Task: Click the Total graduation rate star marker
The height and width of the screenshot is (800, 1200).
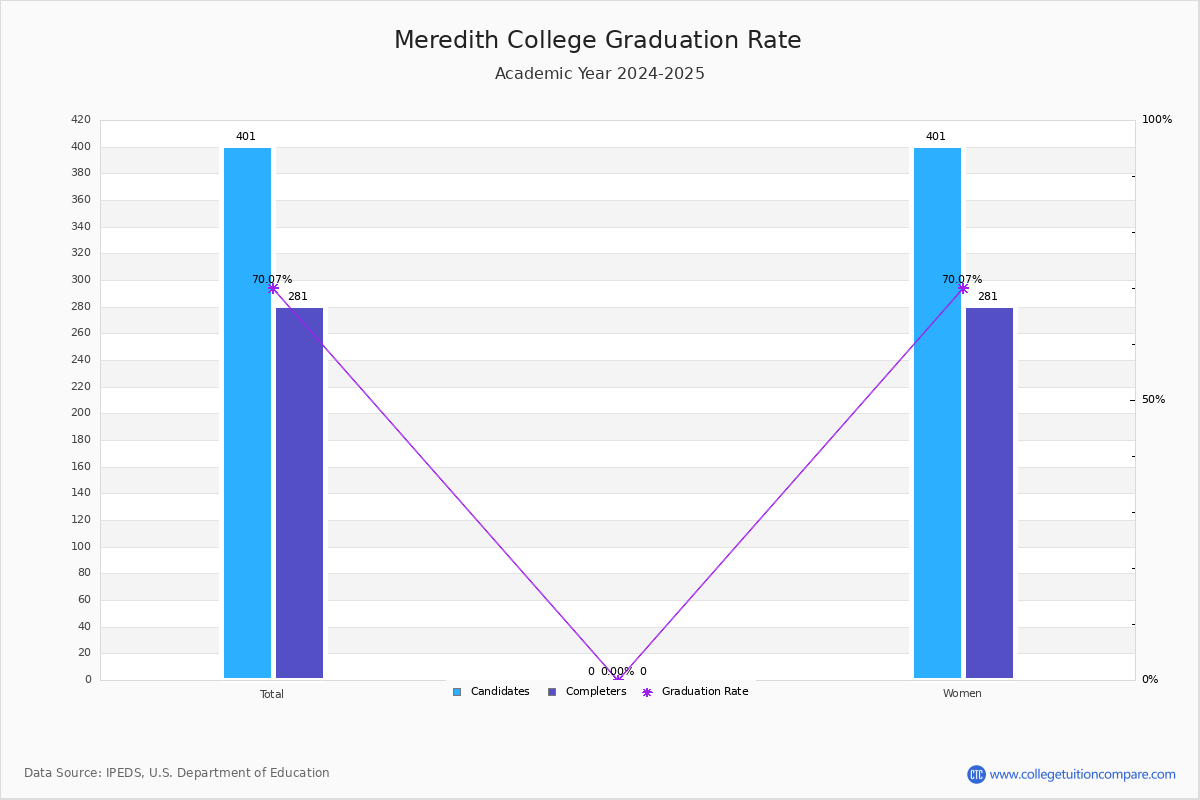Action: pyautogui.click(x=273, y=288)
